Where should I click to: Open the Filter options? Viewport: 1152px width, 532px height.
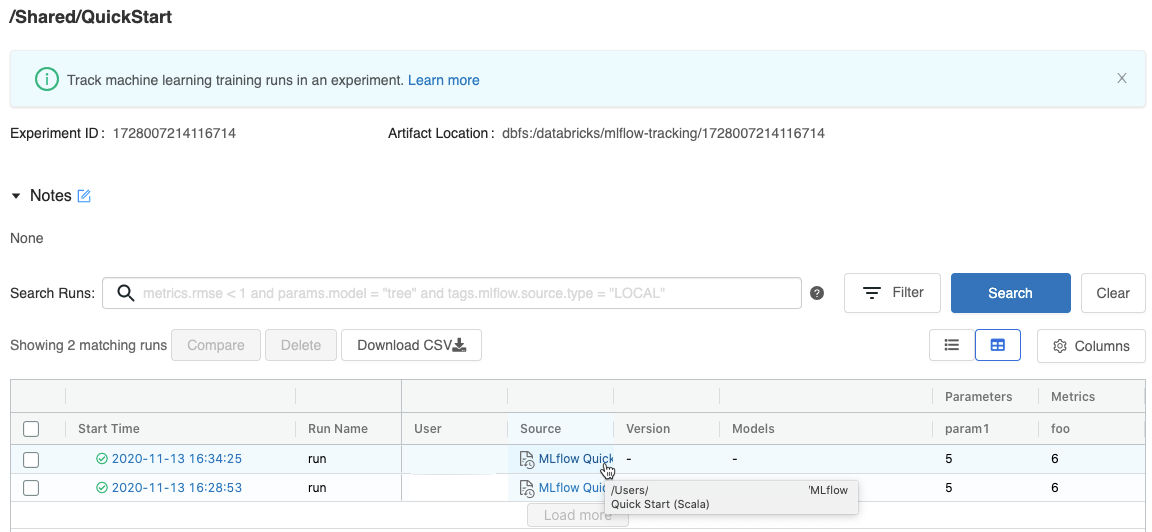[892, 293]
